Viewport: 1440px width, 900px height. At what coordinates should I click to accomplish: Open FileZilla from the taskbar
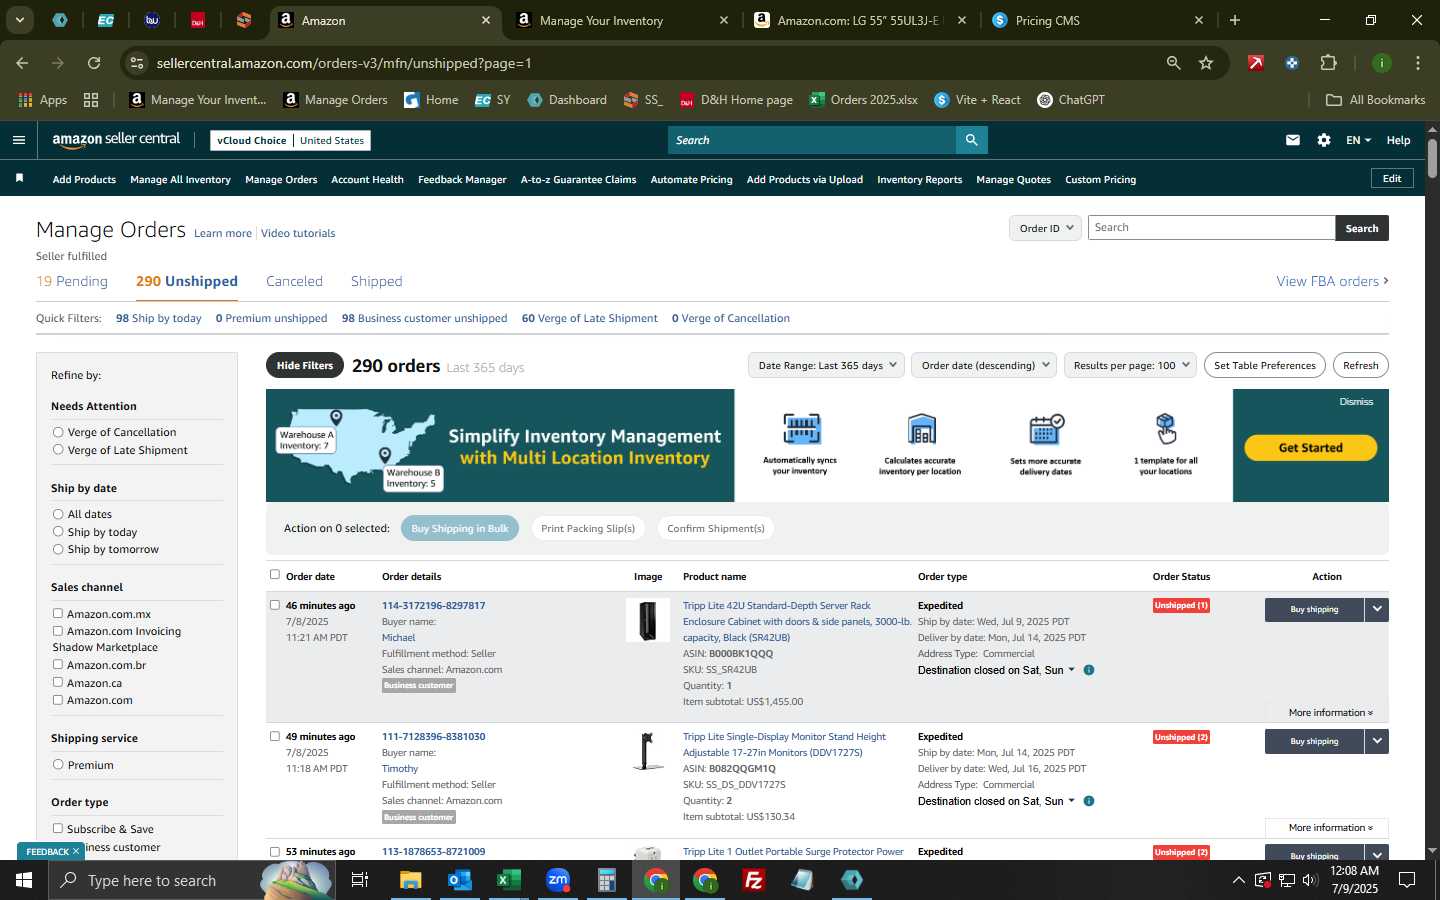point(754,880)
